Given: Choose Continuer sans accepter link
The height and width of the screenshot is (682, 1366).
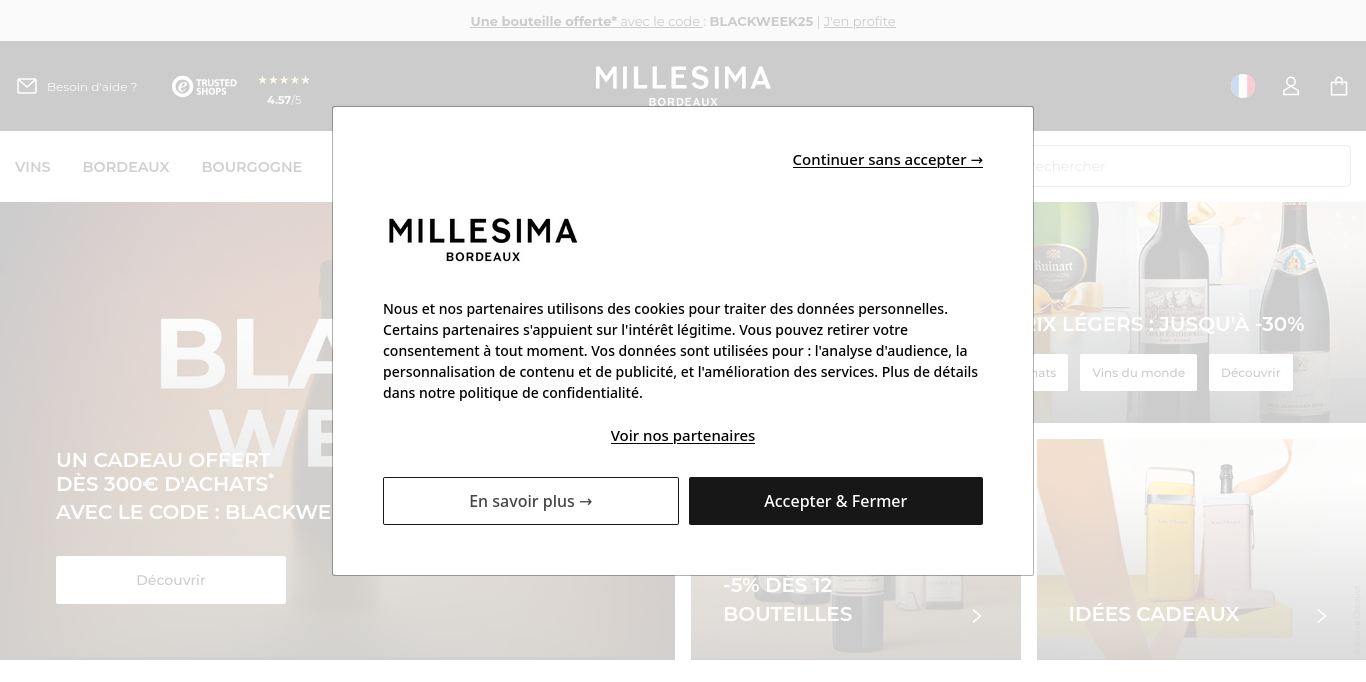Looking at the screenshot, I should click(x=887, y=160).
